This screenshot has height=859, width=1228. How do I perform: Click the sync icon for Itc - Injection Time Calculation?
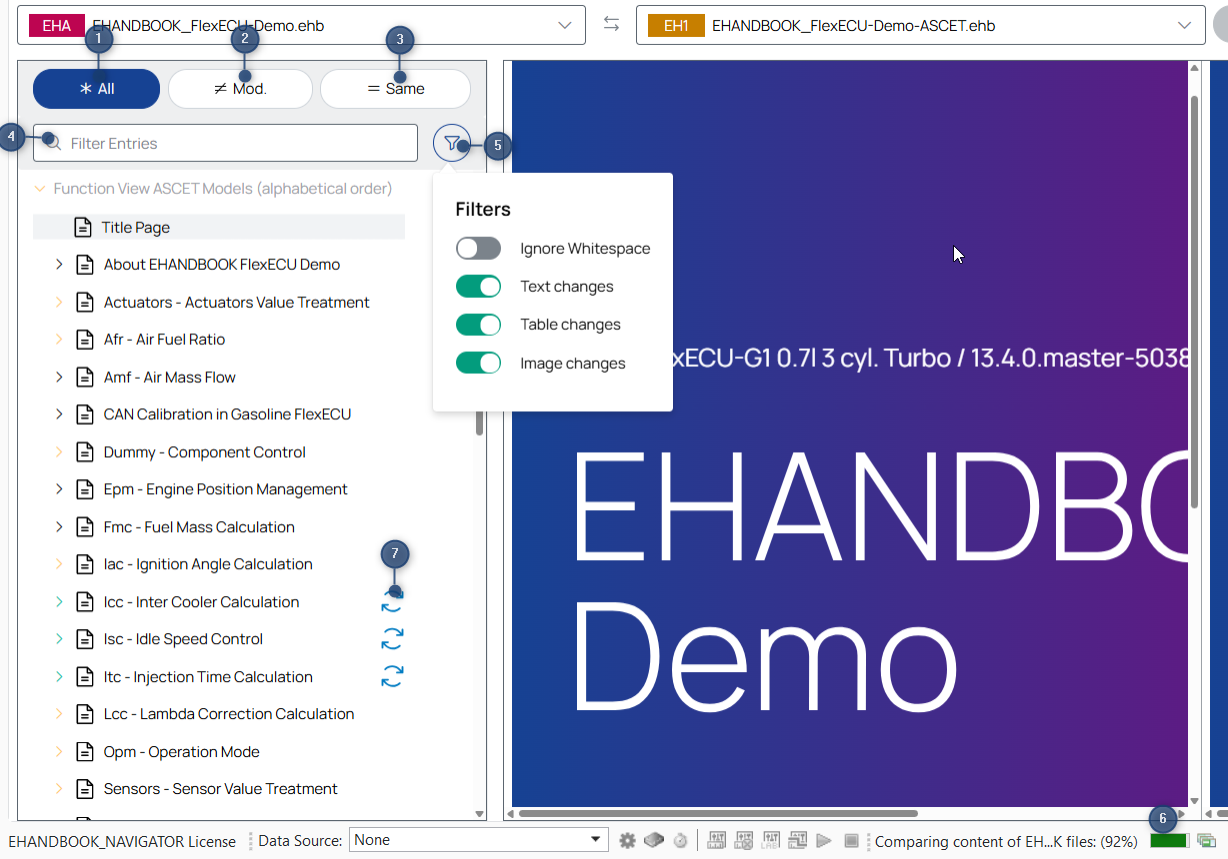point(392,677)
